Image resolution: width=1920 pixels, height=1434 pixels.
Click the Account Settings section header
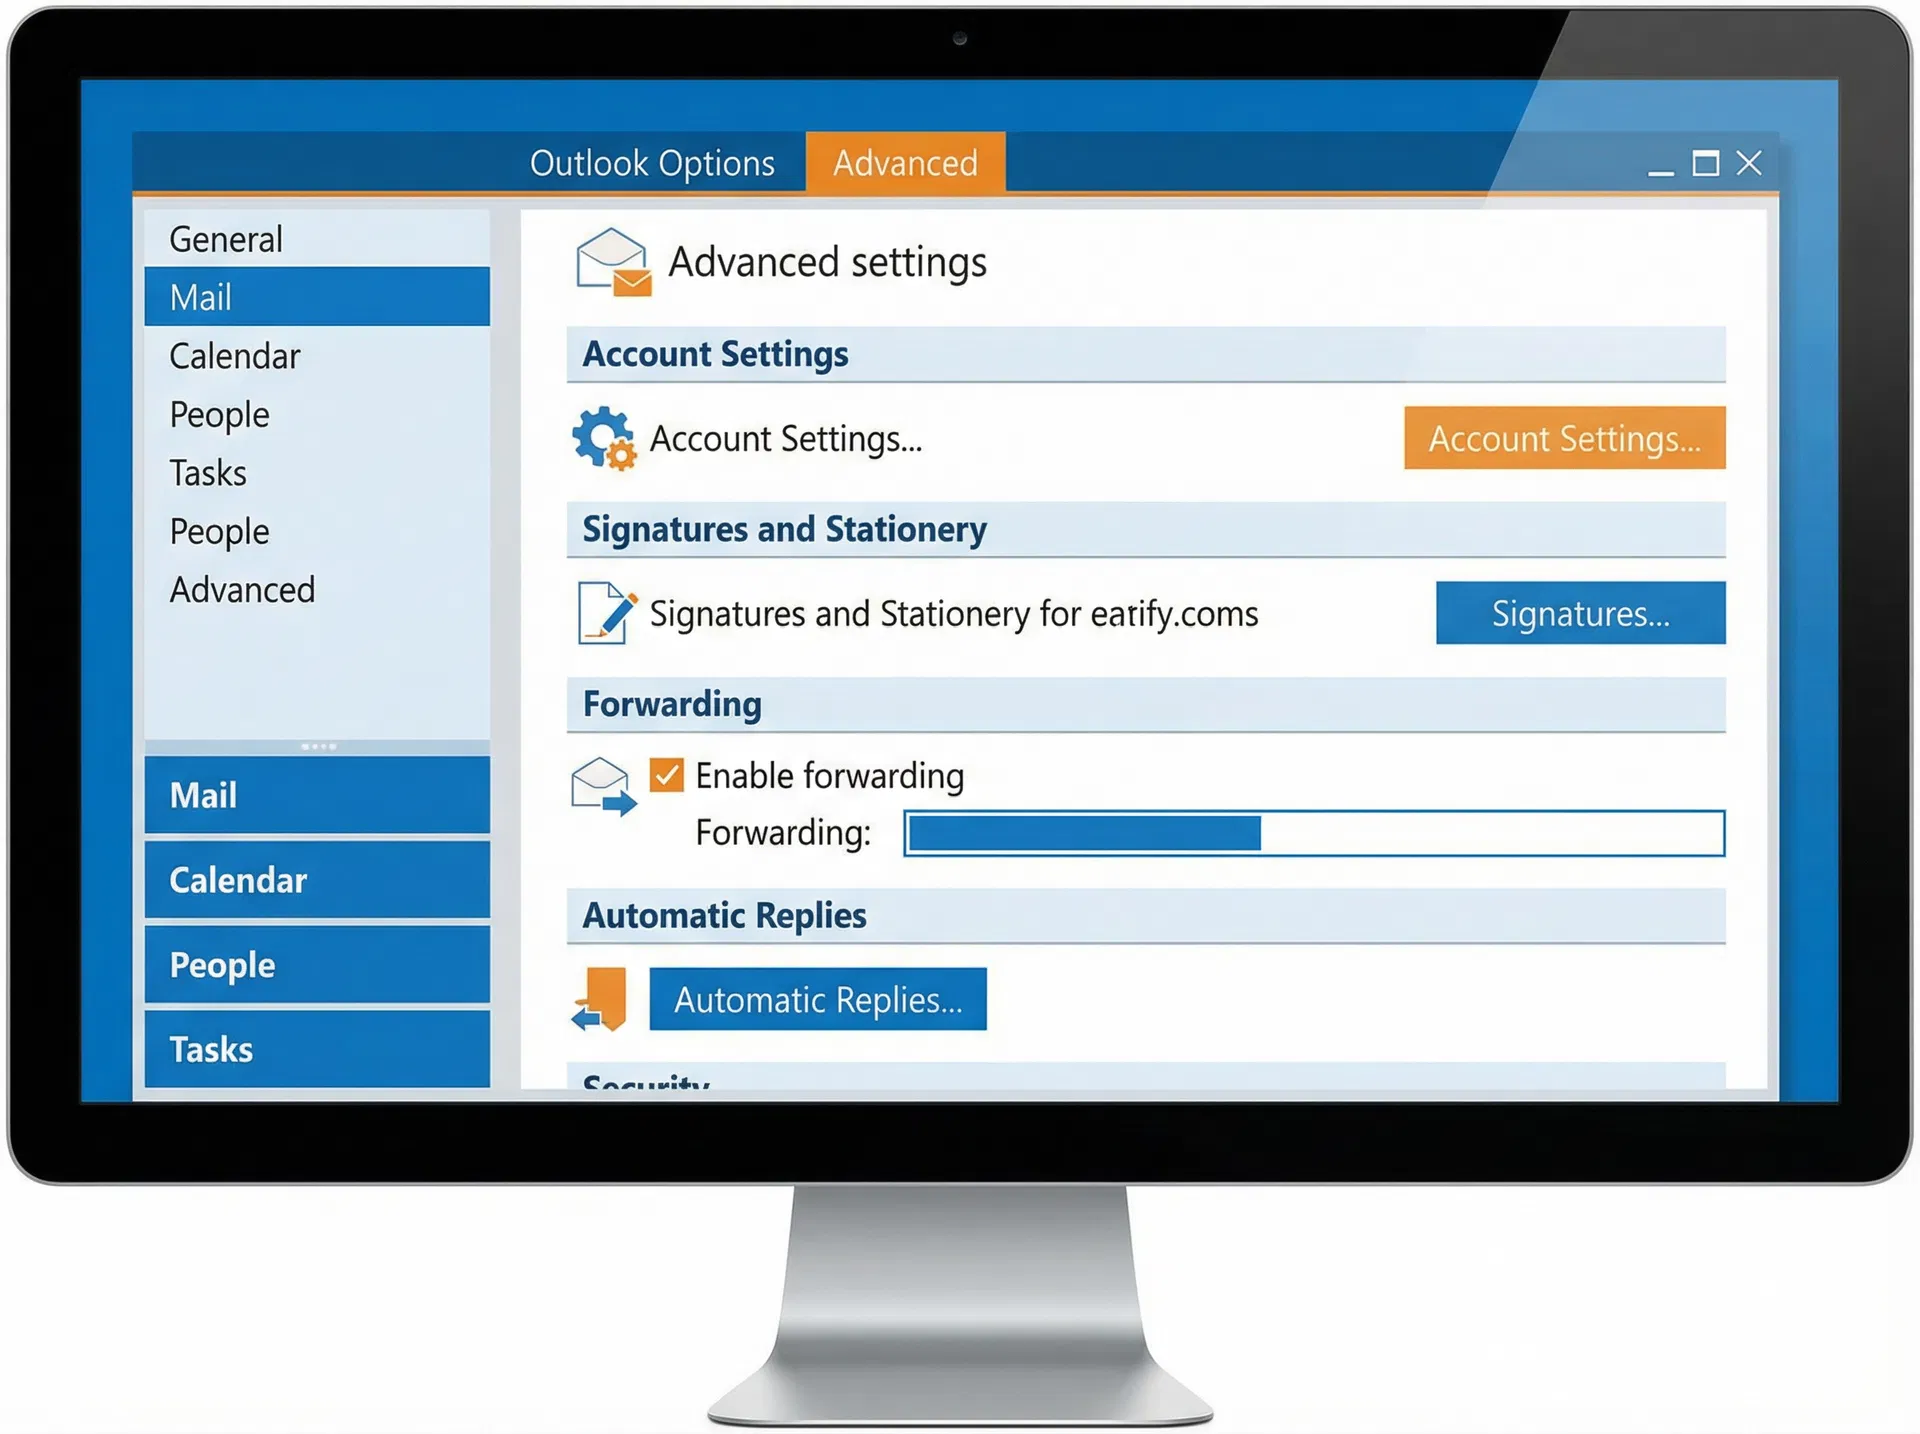[1146, 354]
